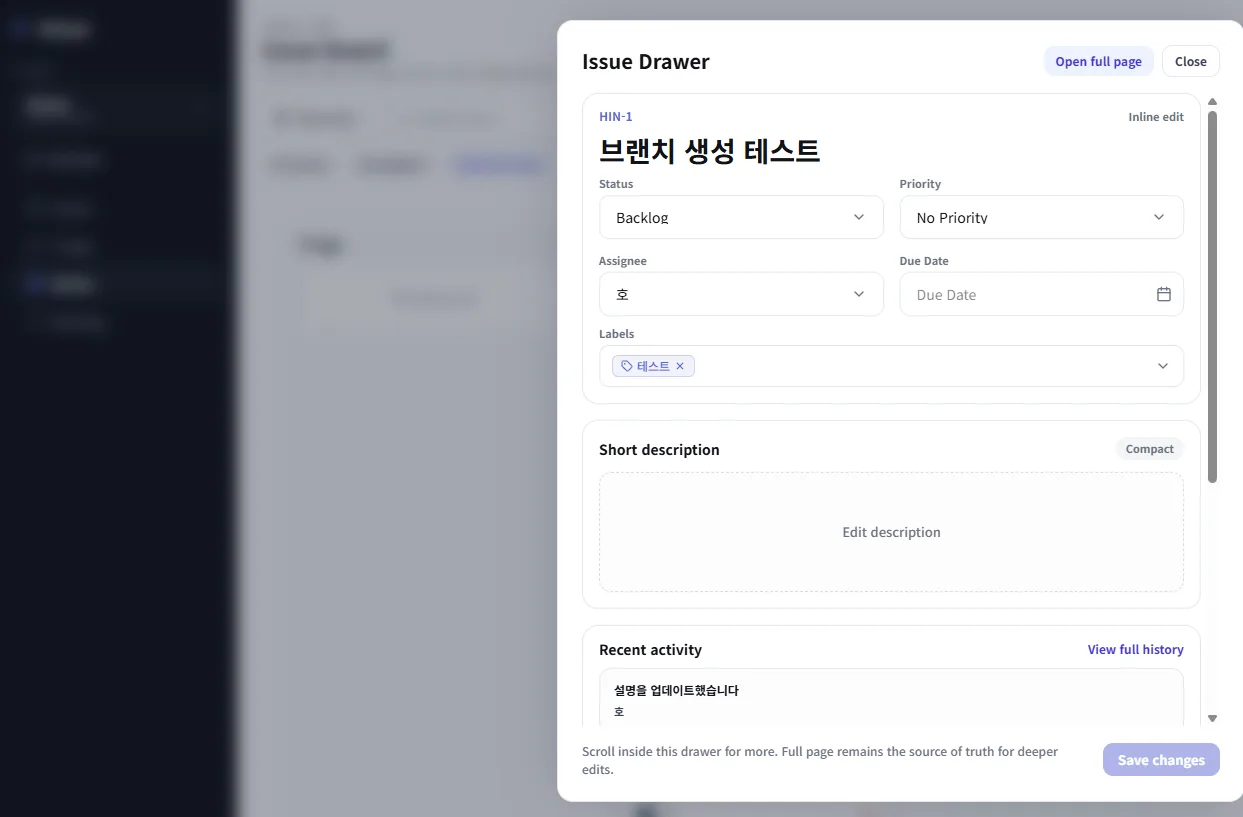Open the View full history link
The height and width of the screenshot is (817, 1243).
click(1135, 650)
